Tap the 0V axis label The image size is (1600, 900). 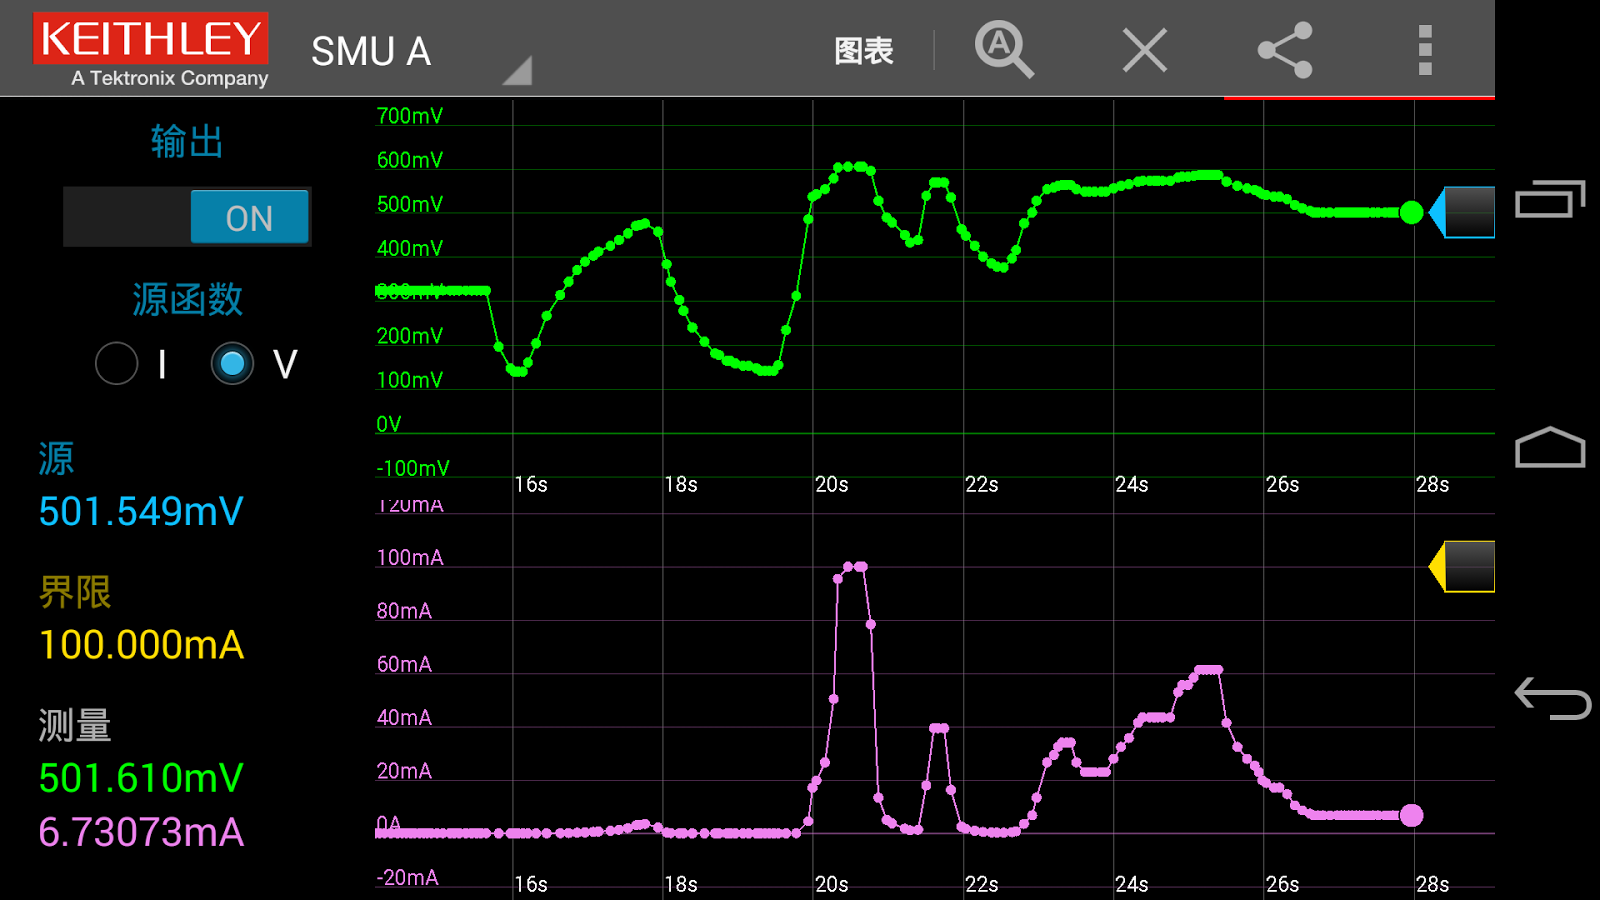389,424
